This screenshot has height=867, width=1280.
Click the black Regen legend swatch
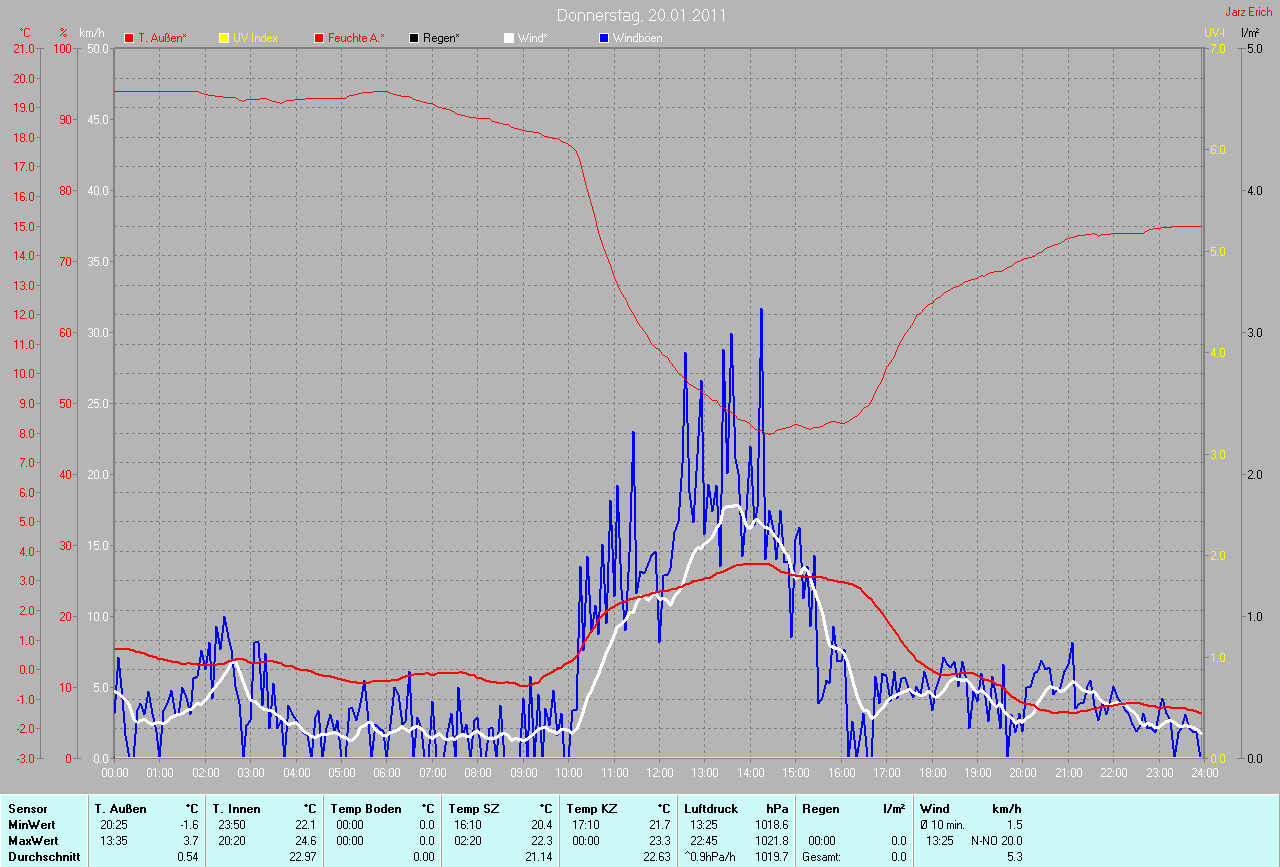pos(414,38)
